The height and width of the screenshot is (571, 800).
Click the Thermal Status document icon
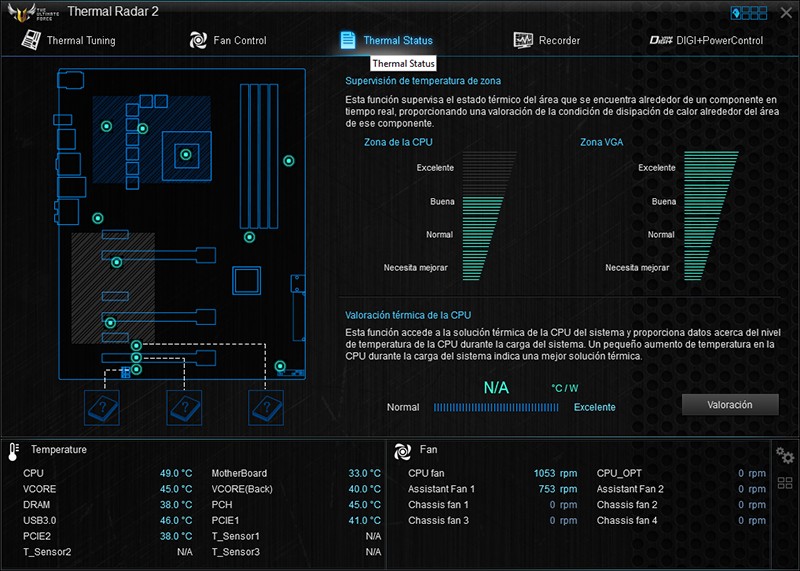[348, 40]
